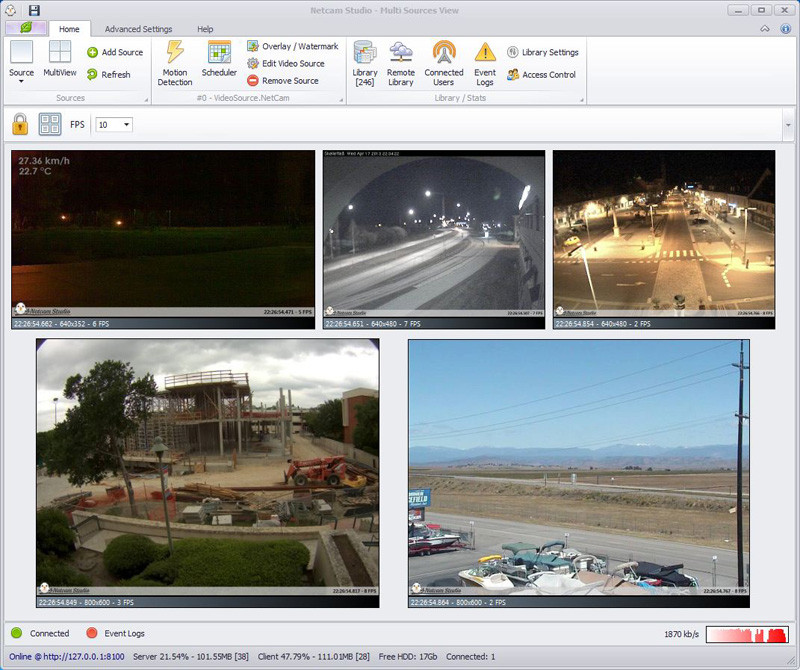
Task: Add a new video source
Action: pyautogui.click(x=115, y=52)
